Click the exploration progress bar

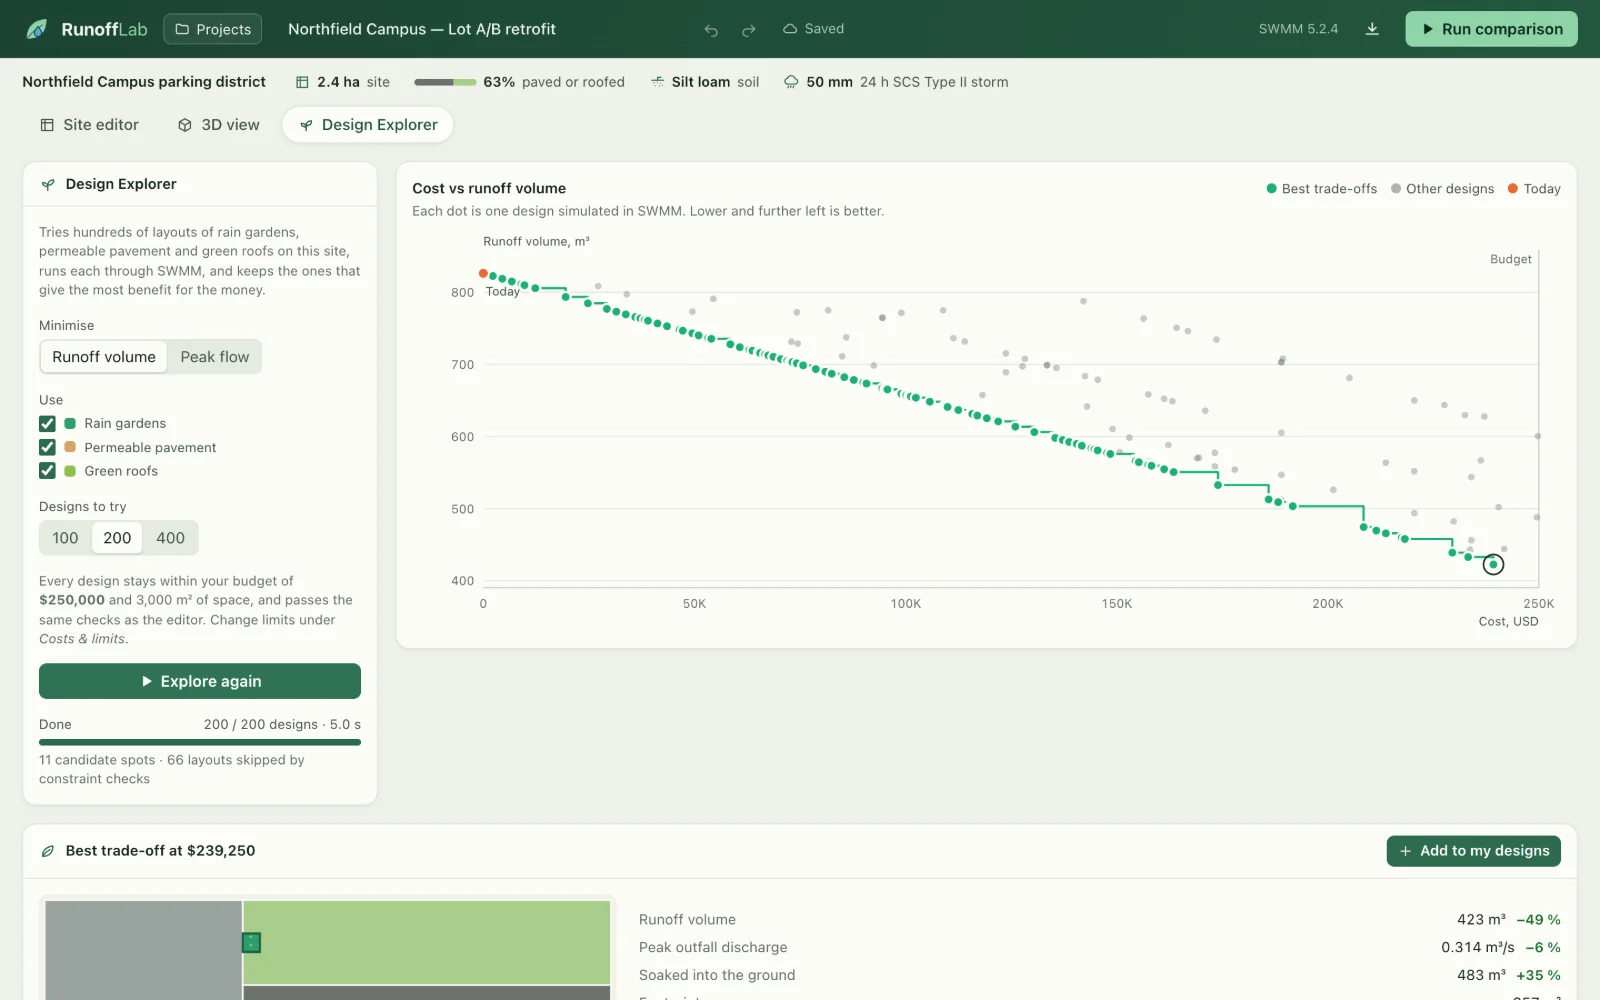(200, 742)
